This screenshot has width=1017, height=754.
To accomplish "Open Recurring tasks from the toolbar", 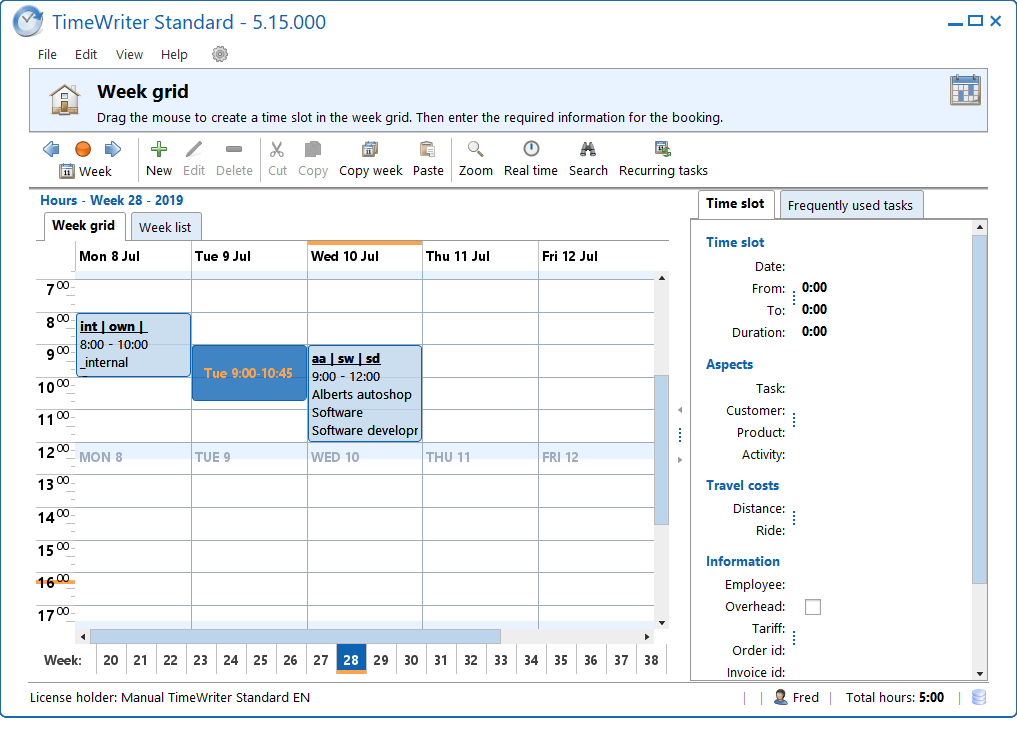I will pyautogui.click(x=662, y=150).
